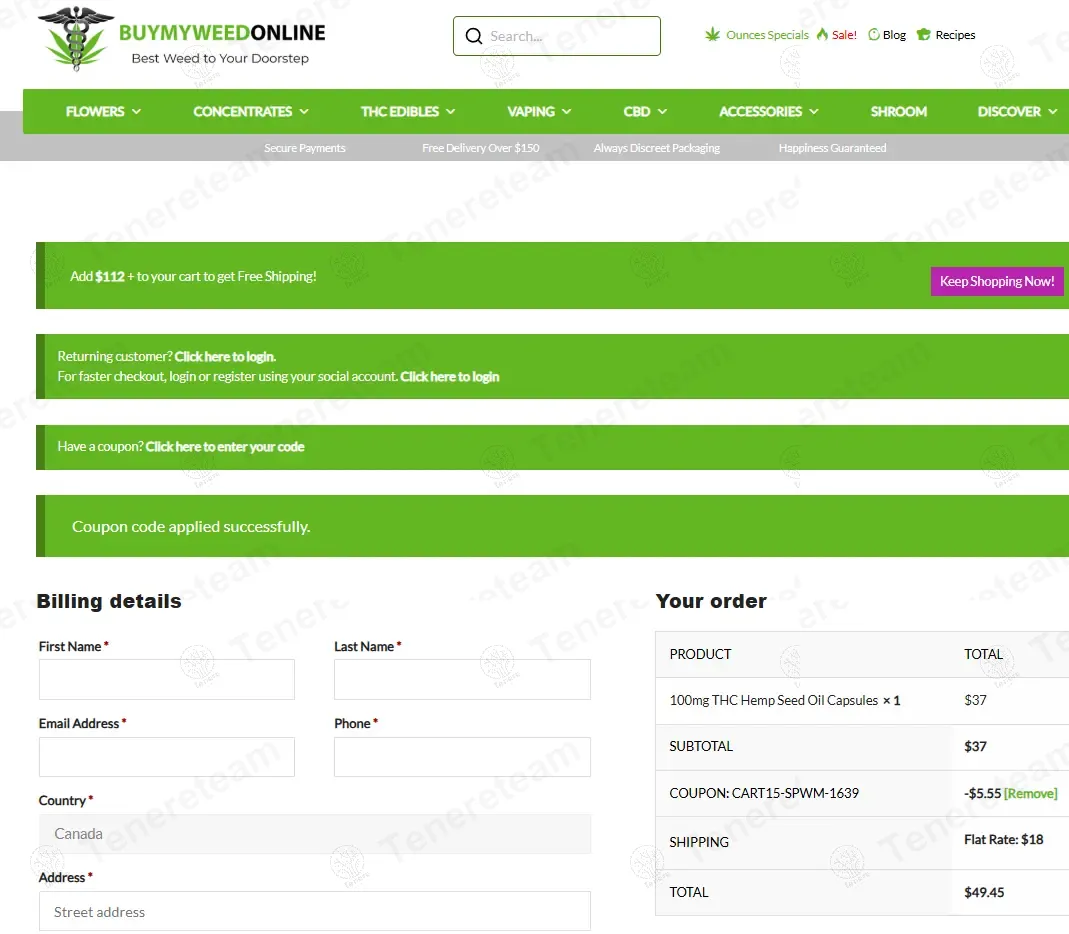This screenshot has width=1069, height=934.
Task: Expand the Vaping dropdown chevron
Action: (567, 111)
